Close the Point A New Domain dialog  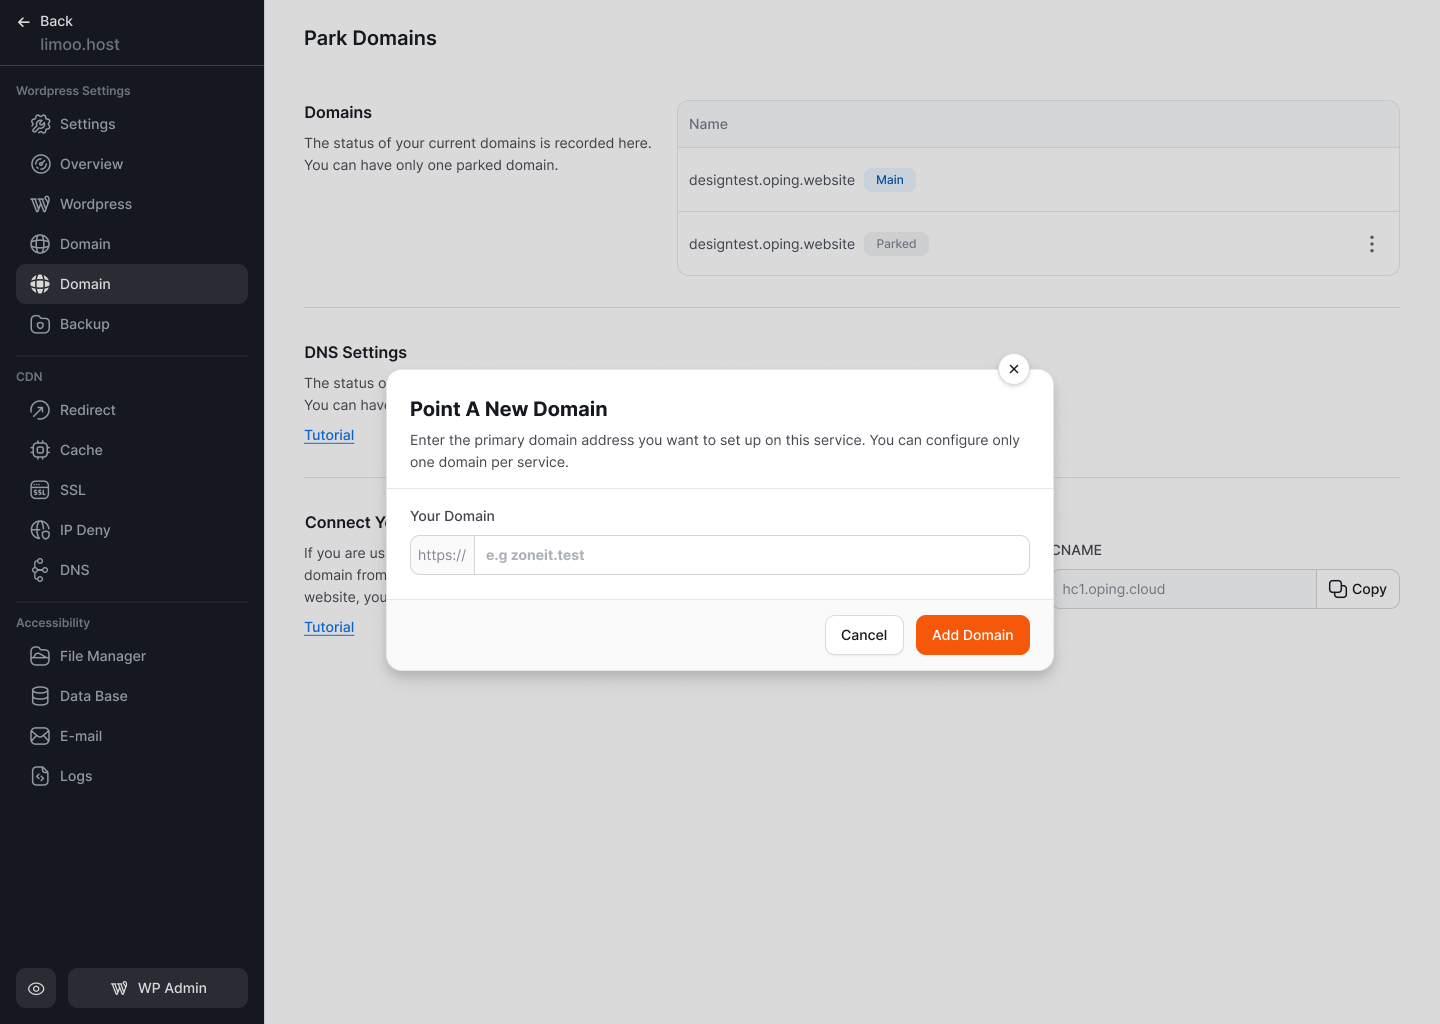pos(1014,369)
